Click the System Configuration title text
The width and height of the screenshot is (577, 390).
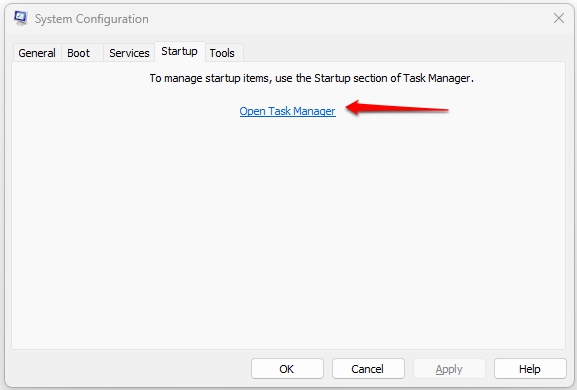pyautogui.click(x=92, y=19)
